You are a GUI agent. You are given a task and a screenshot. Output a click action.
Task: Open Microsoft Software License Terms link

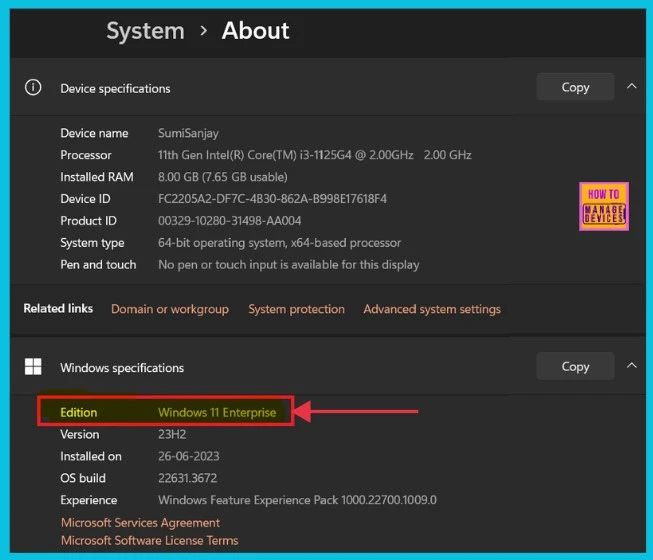150,540
